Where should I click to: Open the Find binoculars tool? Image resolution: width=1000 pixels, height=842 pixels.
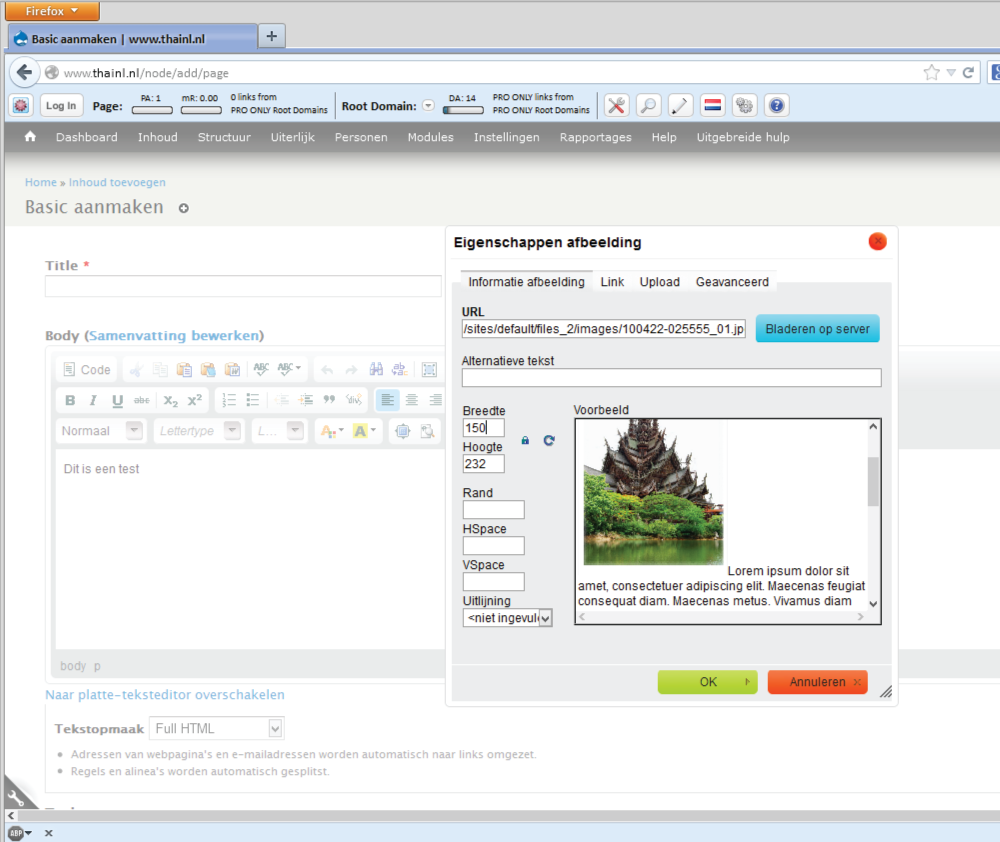(377, 369)
